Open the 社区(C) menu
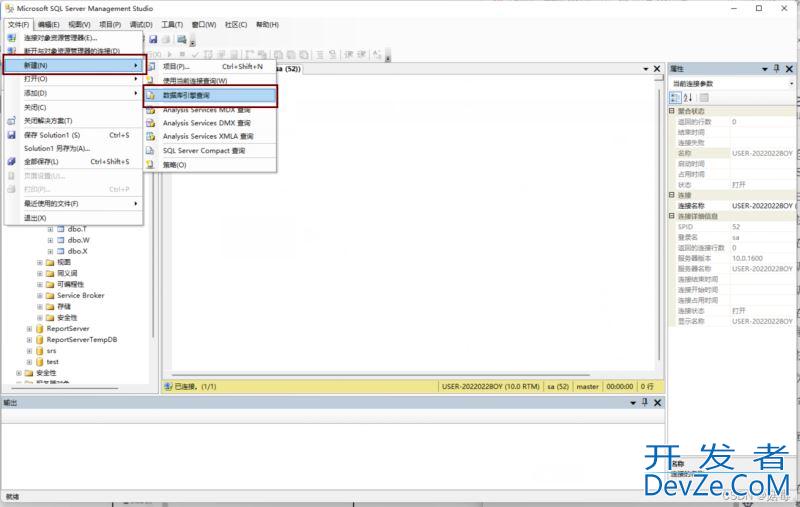800x507 pixels. (x=236, y=24)
